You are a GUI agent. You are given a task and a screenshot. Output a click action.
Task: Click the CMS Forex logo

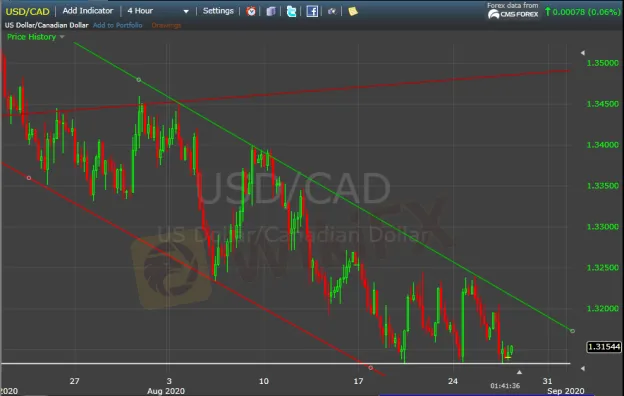click(x=513, y=14)
